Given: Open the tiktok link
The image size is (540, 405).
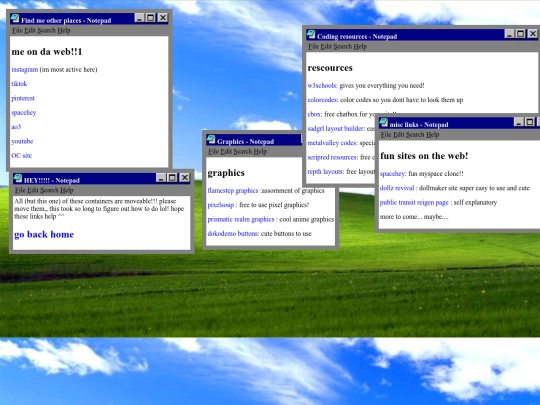Looking at the screenshot, I should (19, 84).
